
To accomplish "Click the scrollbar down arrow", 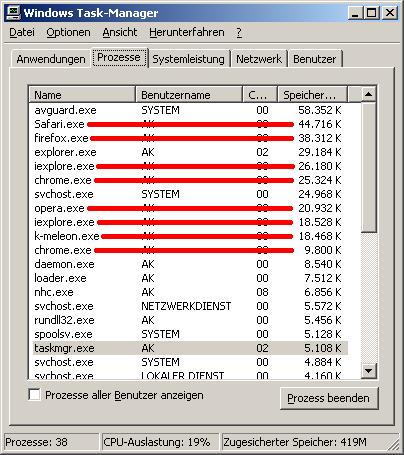I will pos(369,370).
